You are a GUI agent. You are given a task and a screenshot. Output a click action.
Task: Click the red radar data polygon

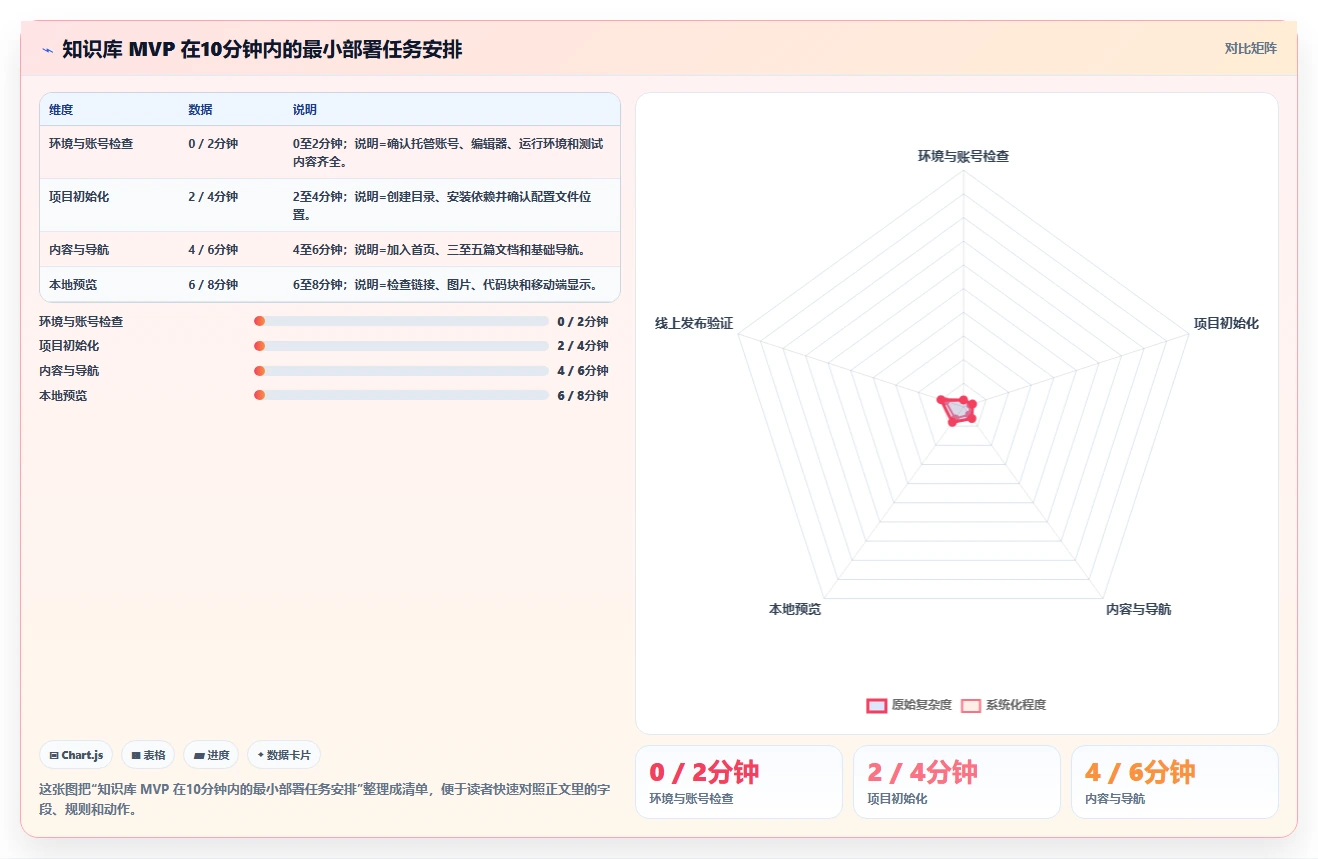(960, 410)
